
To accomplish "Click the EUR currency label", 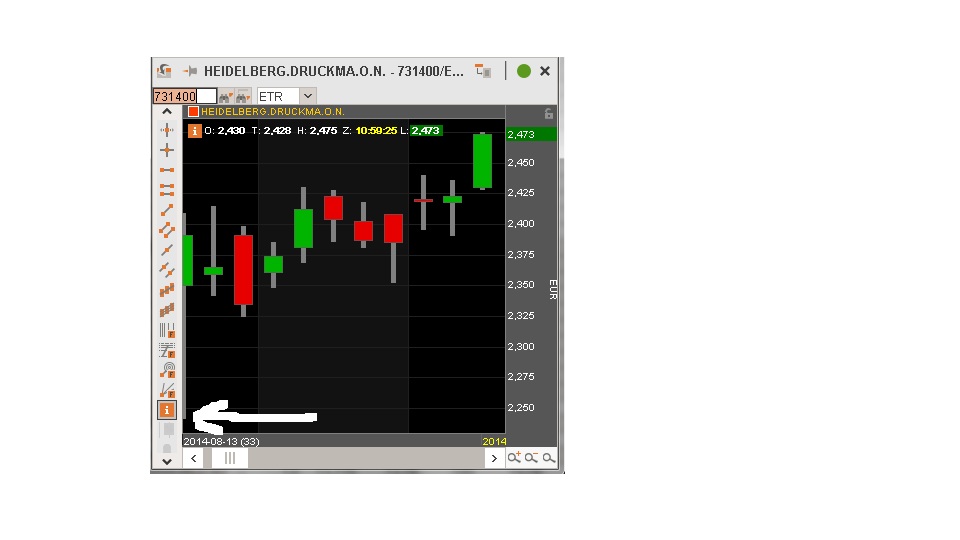I will point(553,290).
